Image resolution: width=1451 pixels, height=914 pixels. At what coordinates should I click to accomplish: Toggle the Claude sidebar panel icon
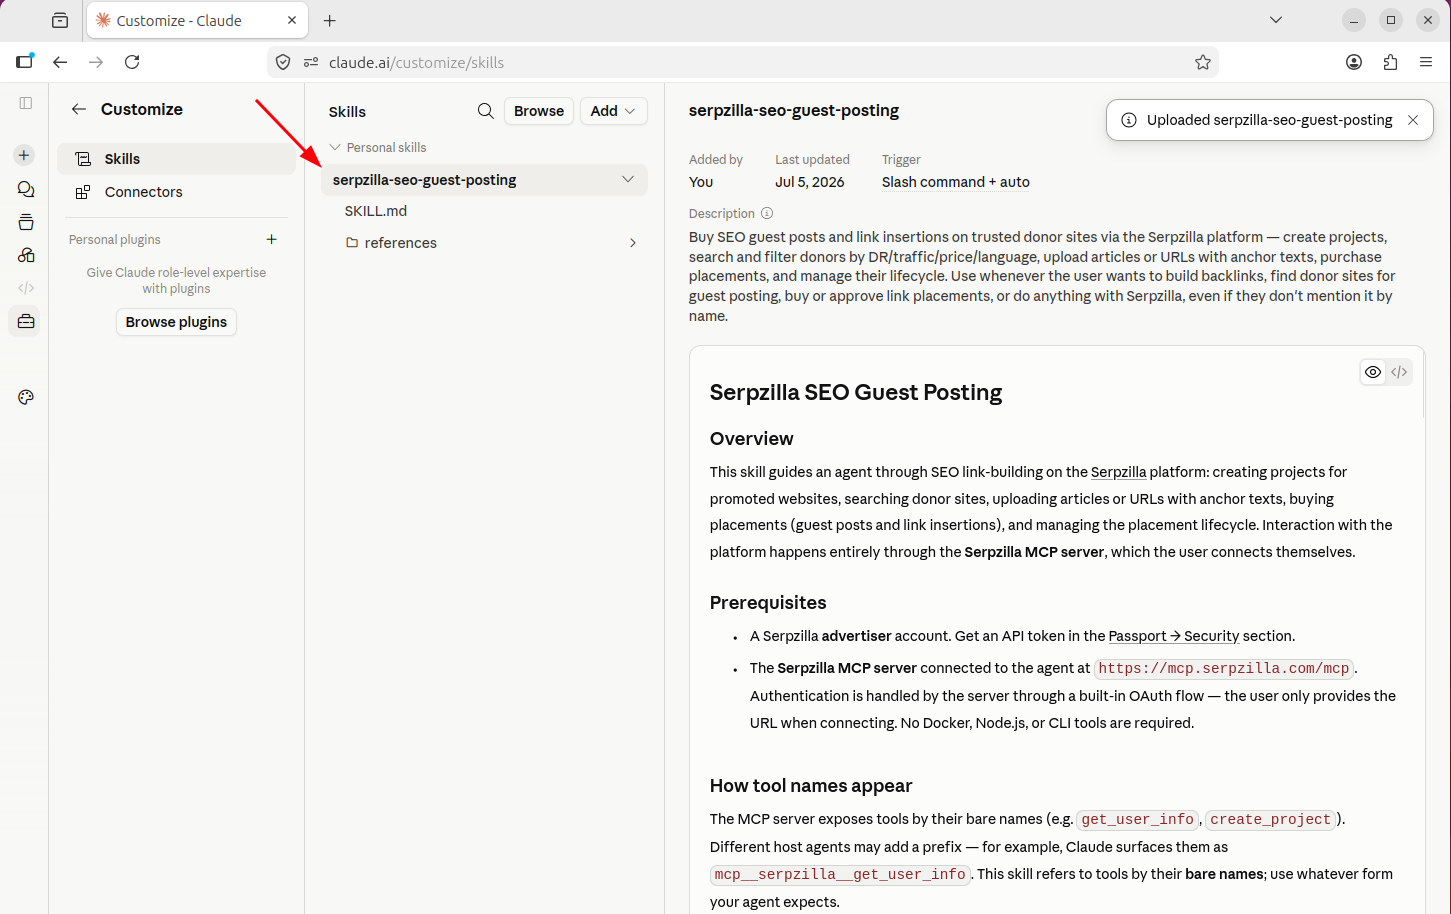pyautogui.click(x=26, y=103)
